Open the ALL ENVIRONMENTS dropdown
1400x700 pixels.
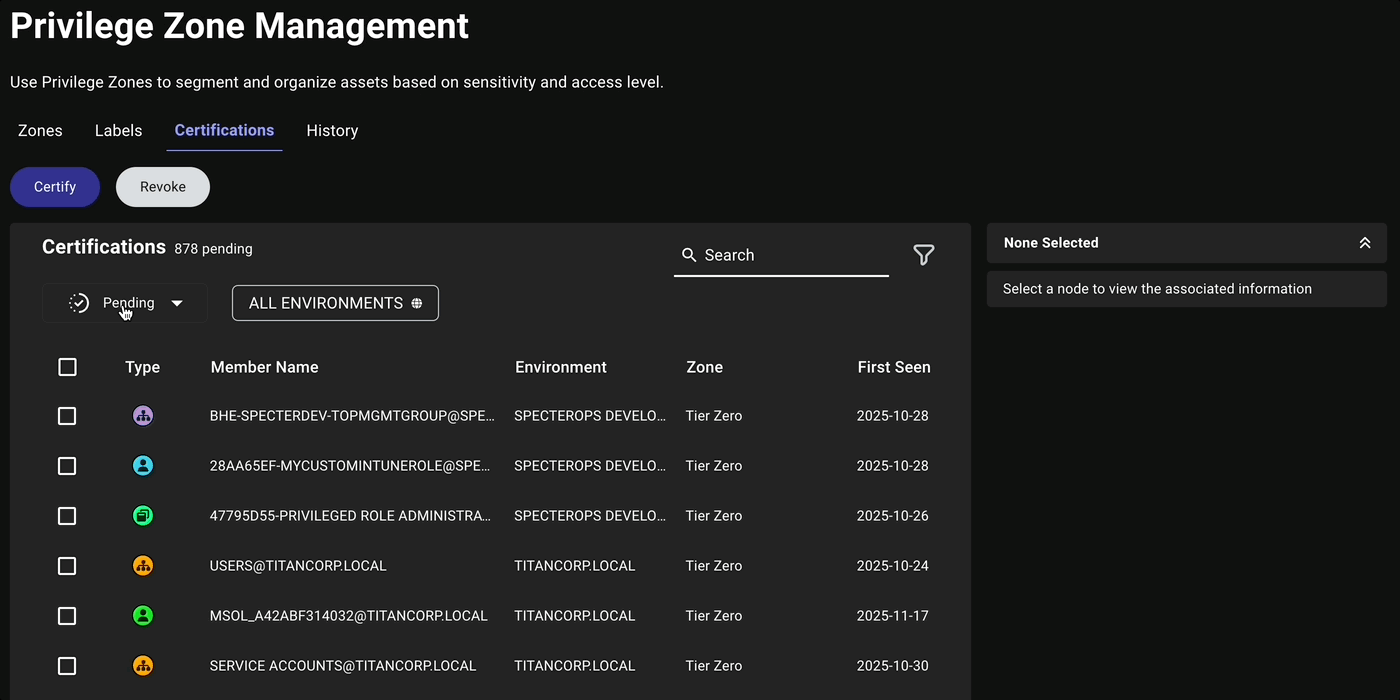click(335, 302)
